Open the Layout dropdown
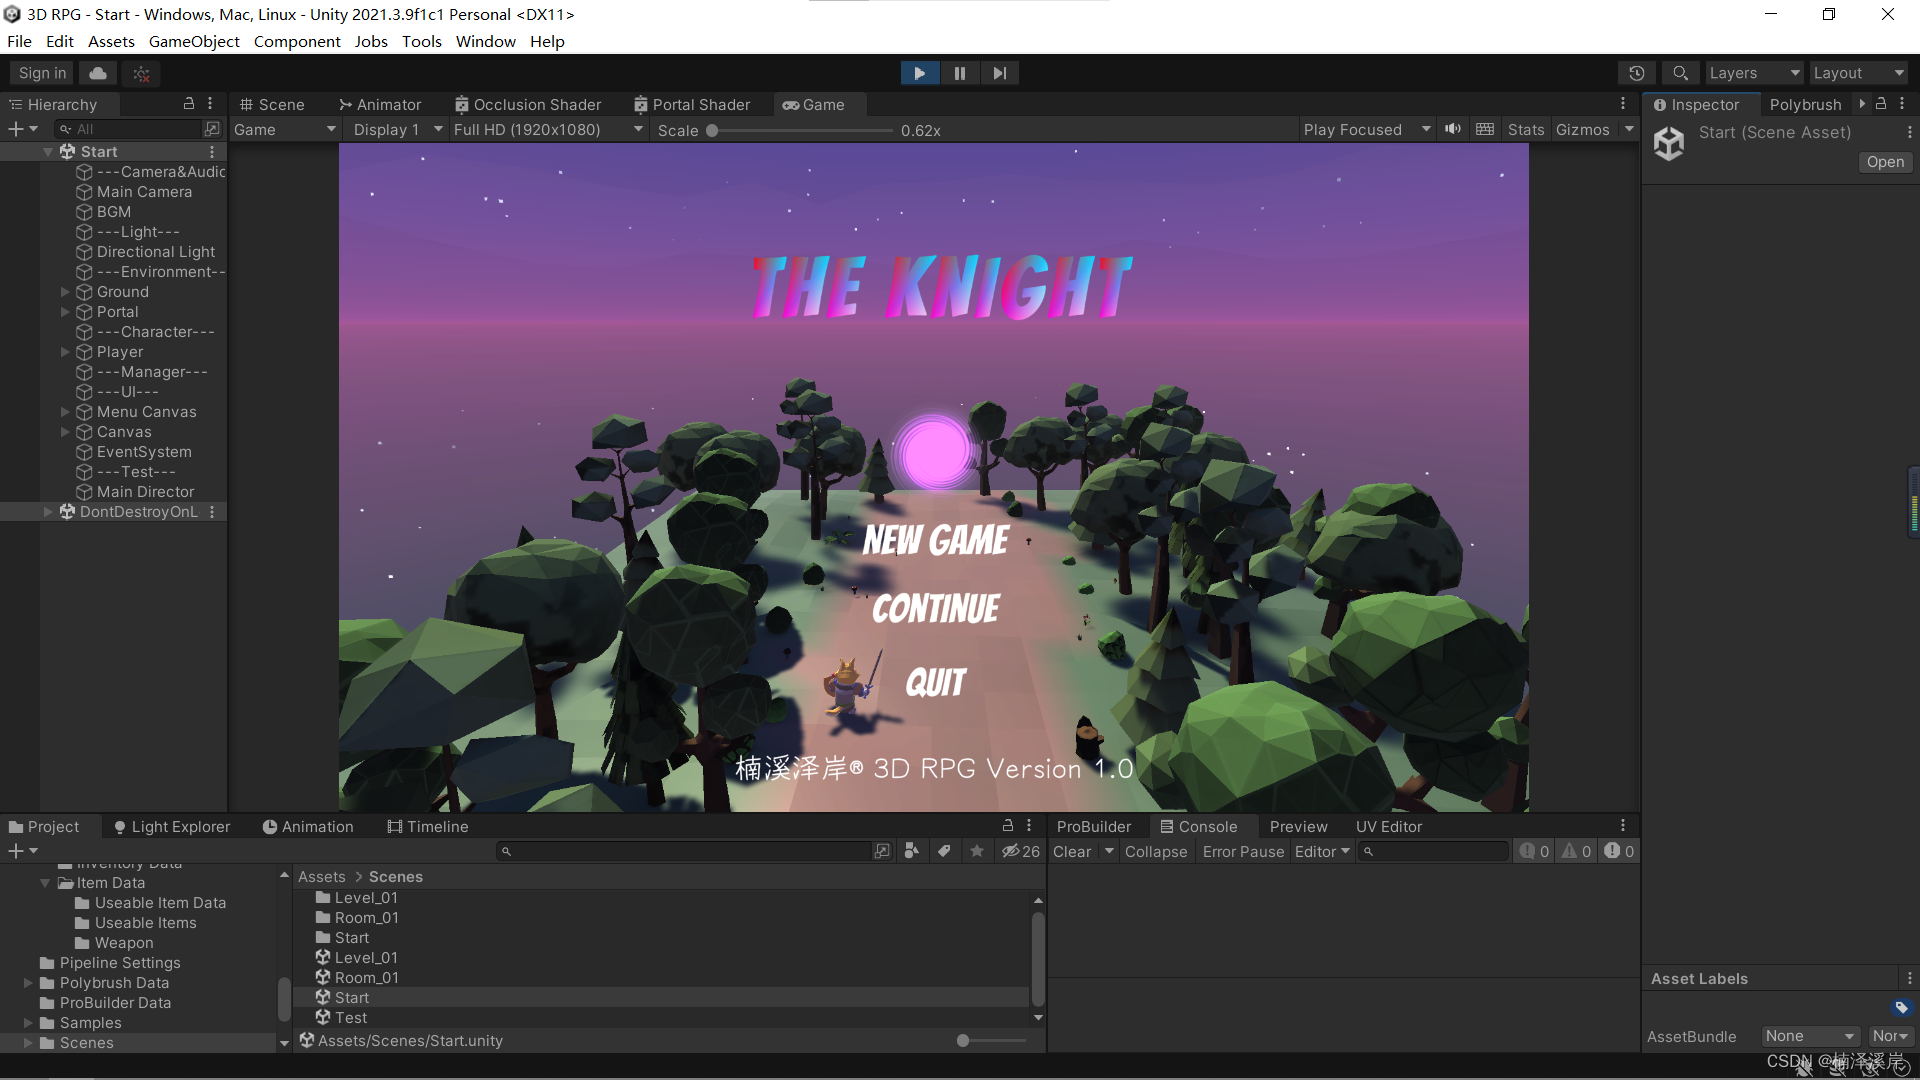 pyautogui.click(x=1857, y=72)
